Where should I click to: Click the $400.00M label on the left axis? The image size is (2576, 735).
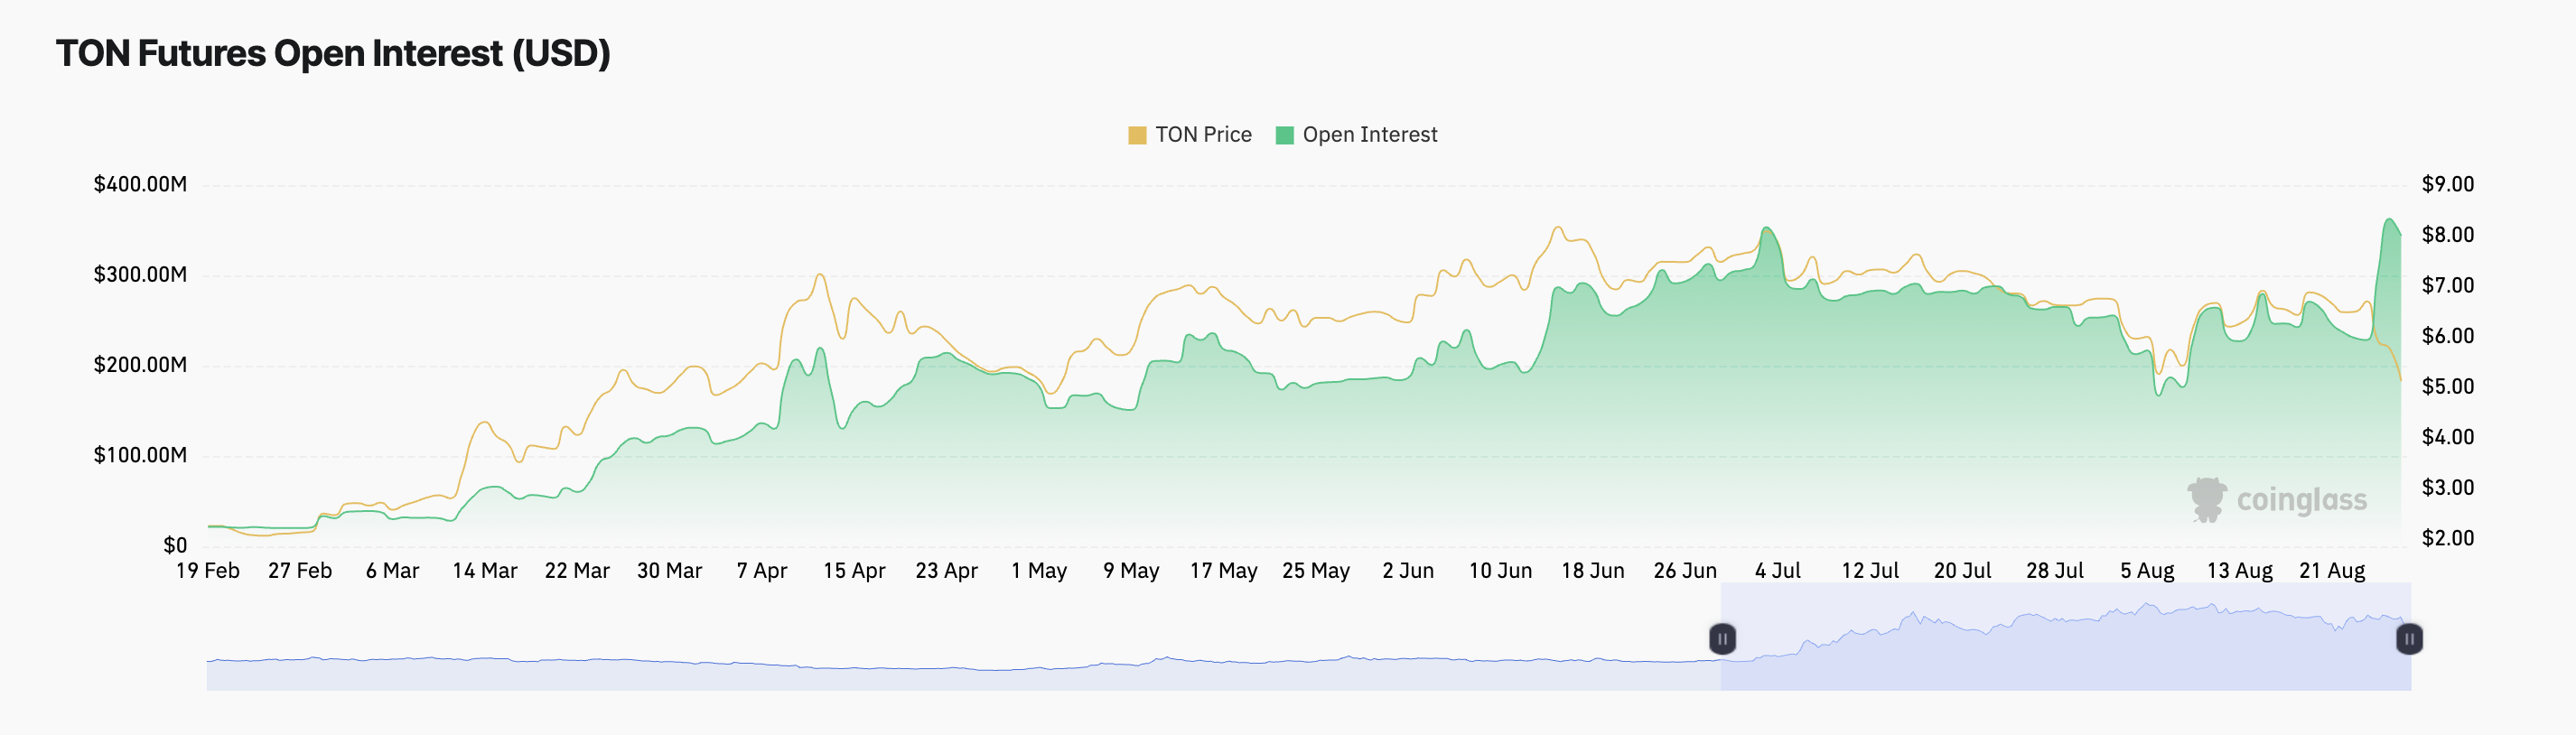tap(140, 184)
